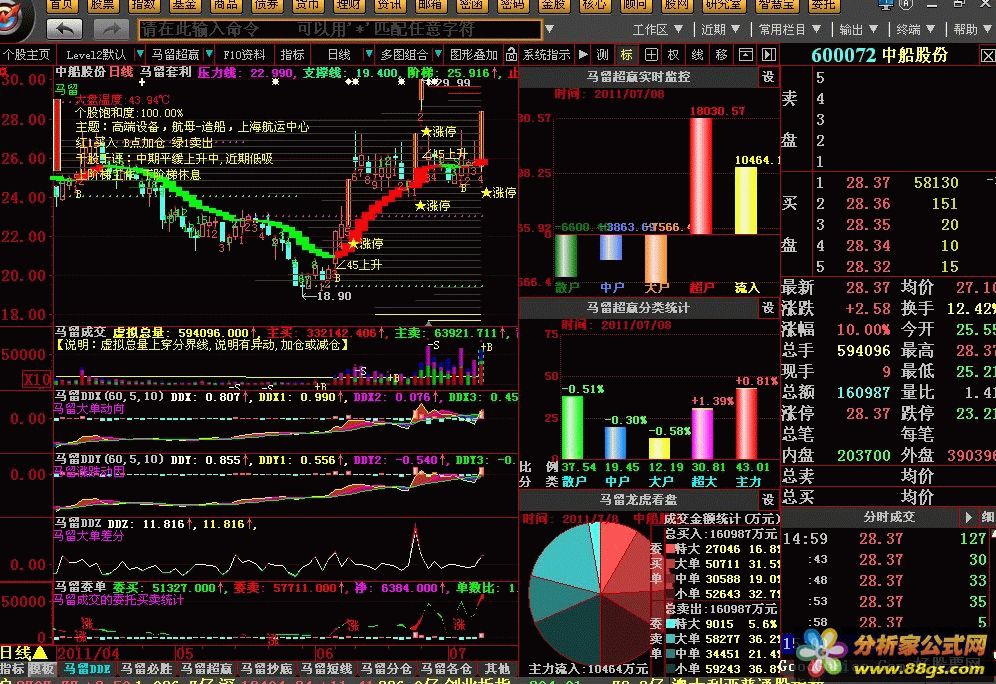Switch to the 马留分仓 bottom tab

[386, 668]
